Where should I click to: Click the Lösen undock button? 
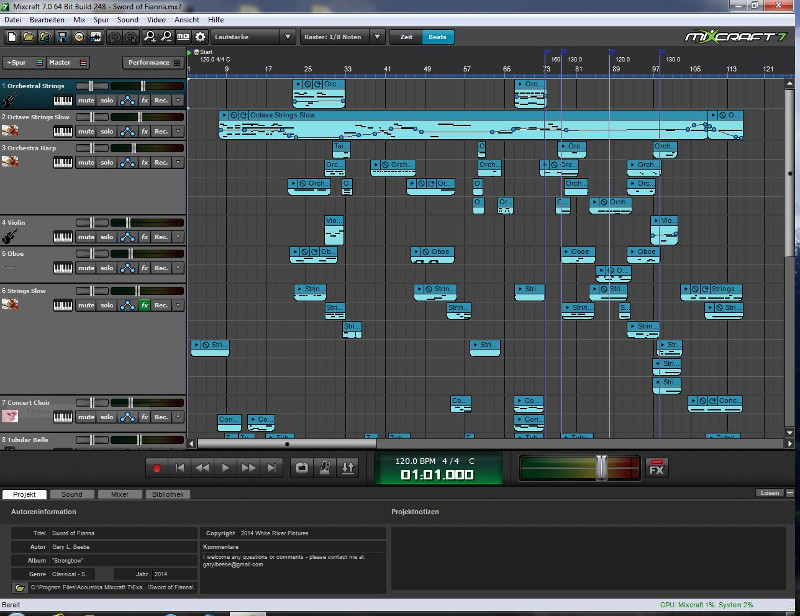tap(770, 493)
